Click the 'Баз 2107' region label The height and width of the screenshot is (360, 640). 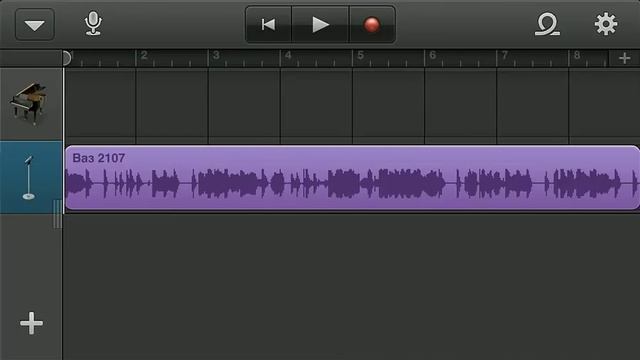click(x=99, y=158)
